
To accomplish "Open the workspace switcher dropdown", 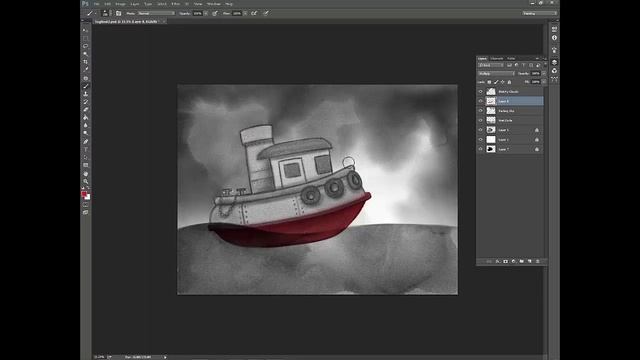I will click(x=539, y=13).
